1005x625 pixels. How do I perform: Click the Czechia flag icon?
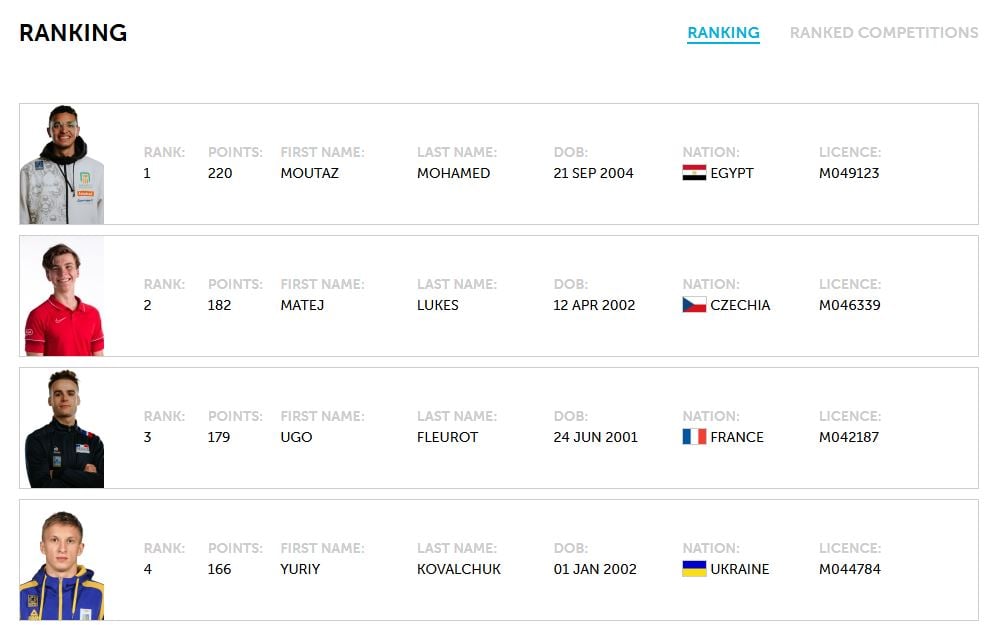click(x=694, y=305)
